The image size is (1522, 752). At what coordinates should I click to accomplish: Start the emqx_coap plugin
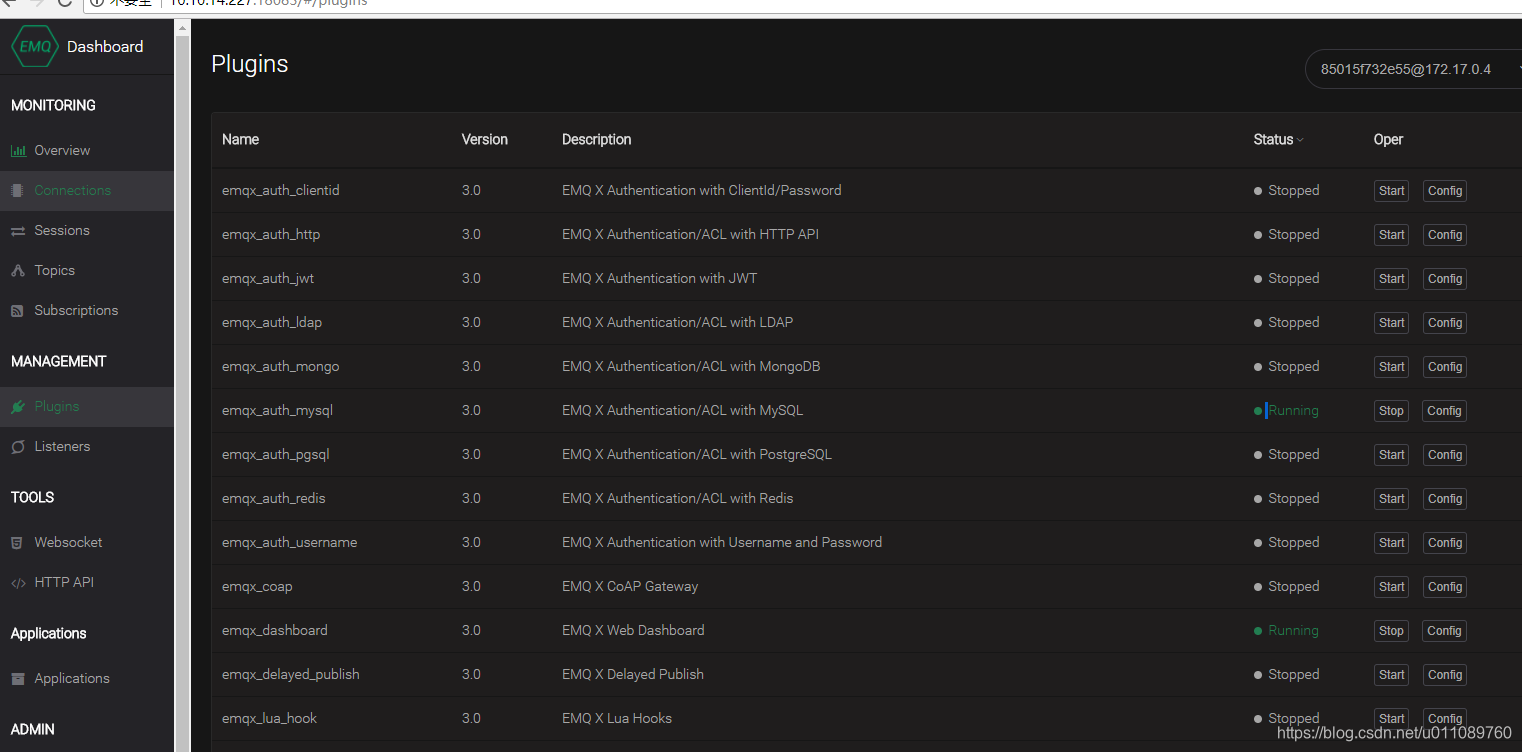(1391, 587)
